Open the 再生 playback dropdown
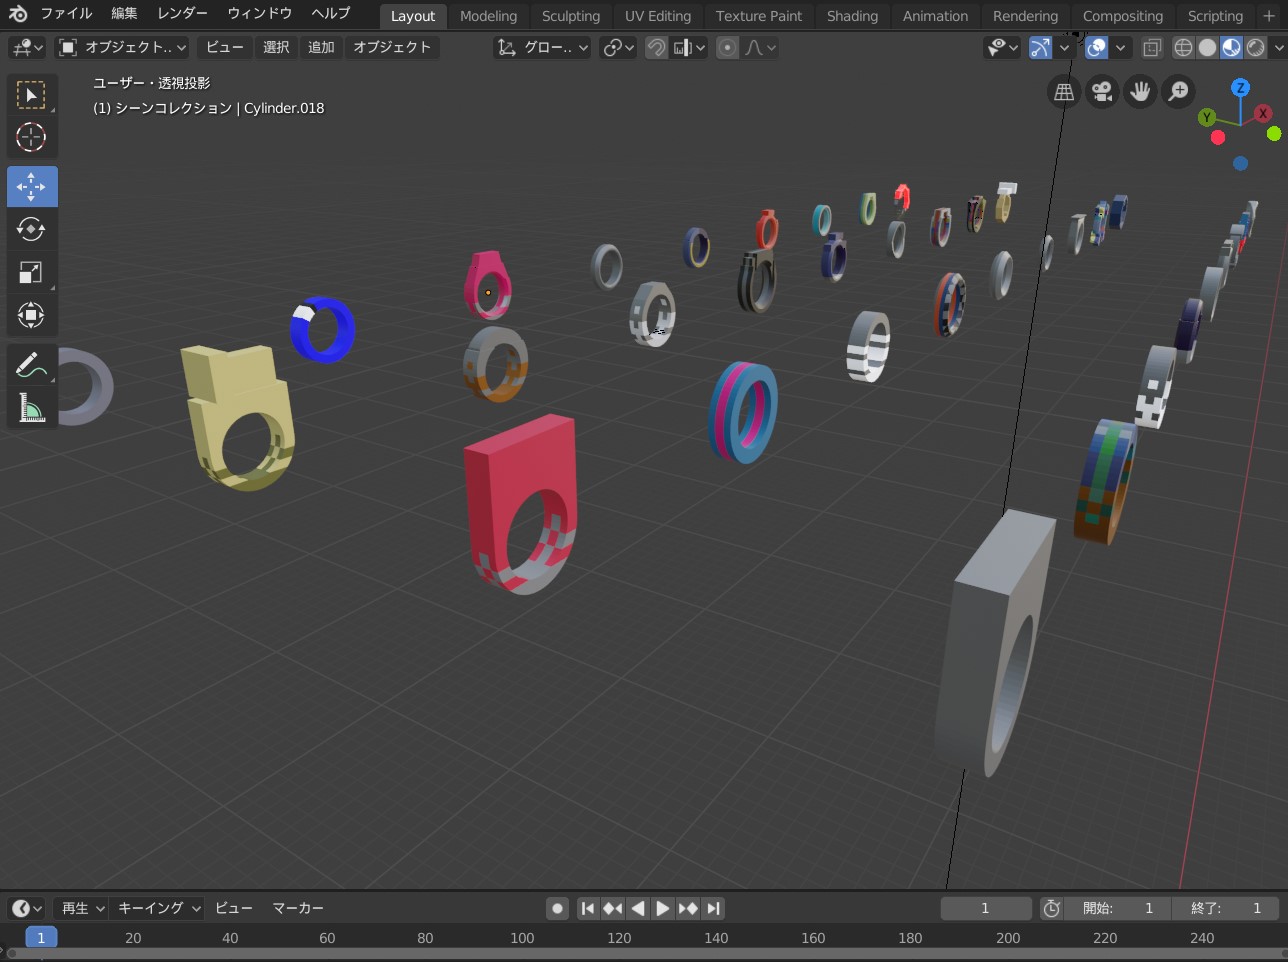The width and height of the screenshot is (1288, 962). click(82, 908)
